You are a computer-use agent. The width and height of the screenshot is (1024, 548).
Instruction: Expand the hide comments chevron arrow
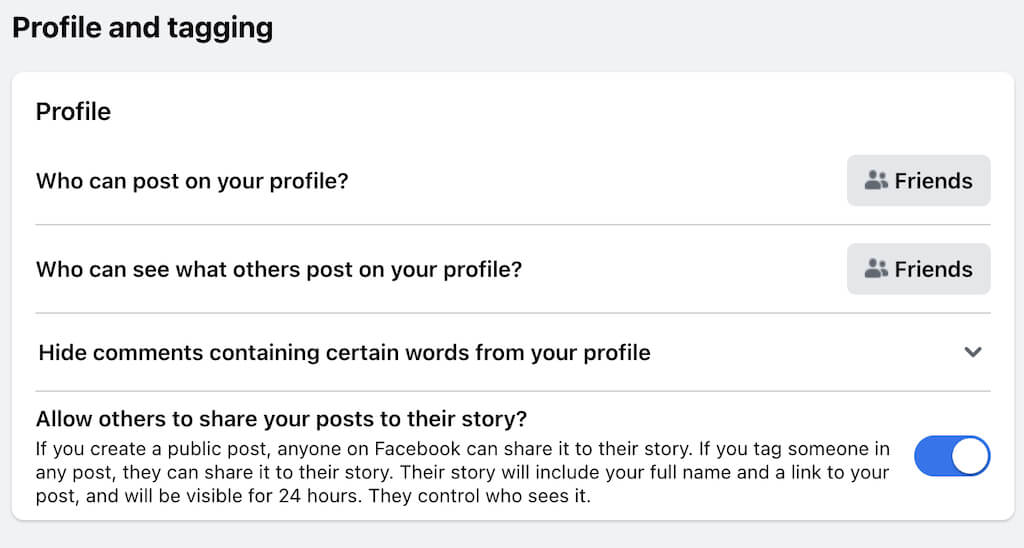click(973, 352)
